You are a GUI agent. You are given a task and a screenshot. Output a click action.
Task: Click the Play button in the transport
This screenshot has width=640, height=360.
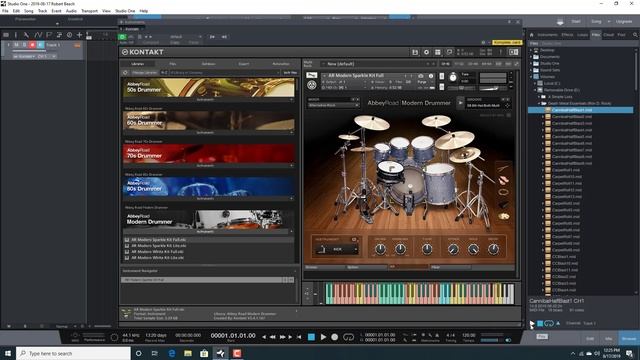click(x=323, y=337)
